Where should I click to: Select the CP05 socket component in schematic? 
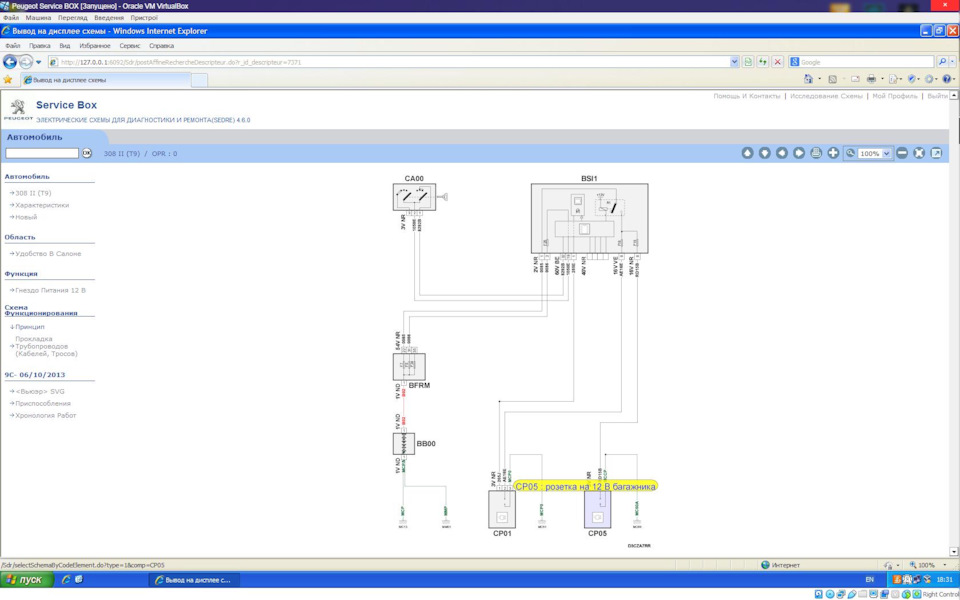point(597,509)
